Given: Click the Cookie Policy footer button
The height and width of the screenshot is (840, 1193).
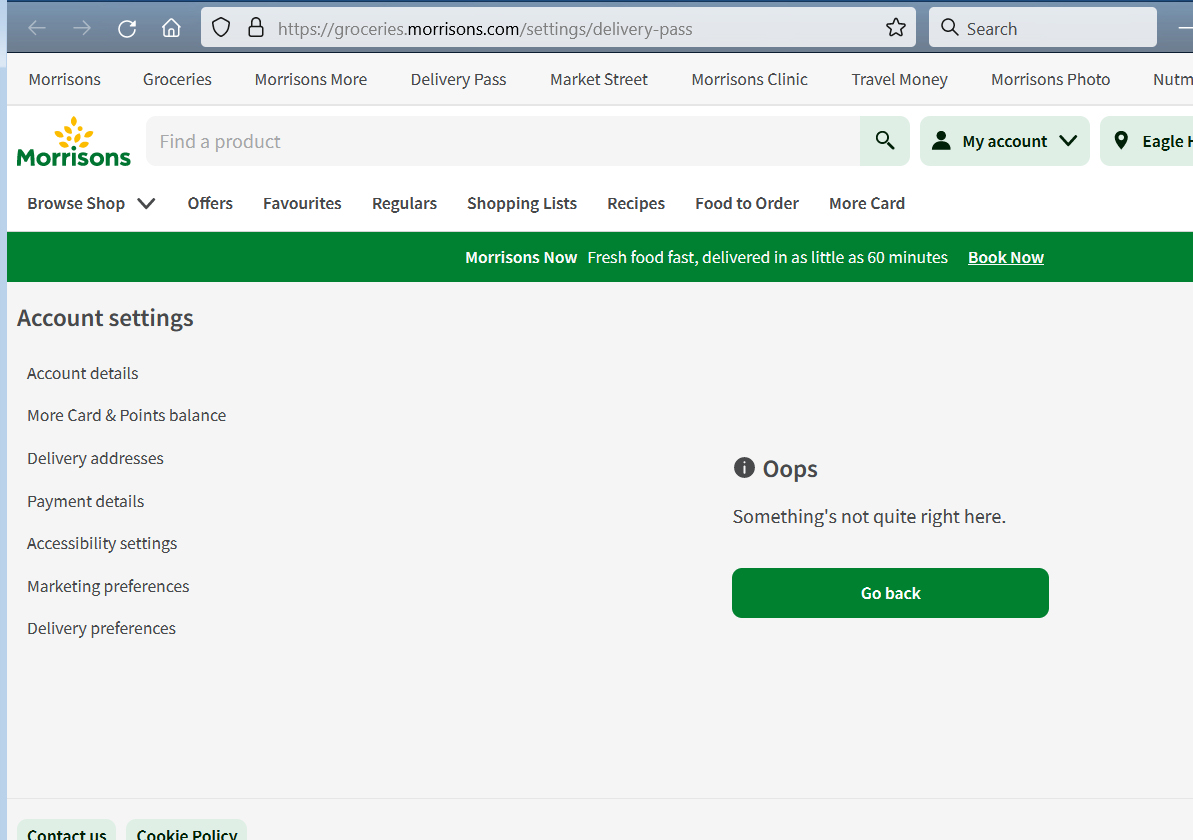Looking at the screenshot, I should pyautogui.click(x=186, y=831).
